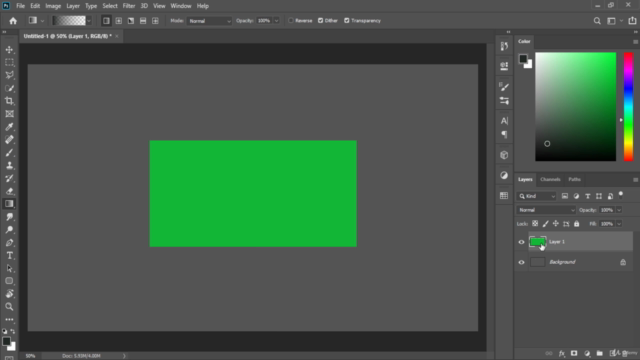Screen dimensions: 640x360
Task: Click the foreground color swatch in toolbar
Action: pos(6,341)
